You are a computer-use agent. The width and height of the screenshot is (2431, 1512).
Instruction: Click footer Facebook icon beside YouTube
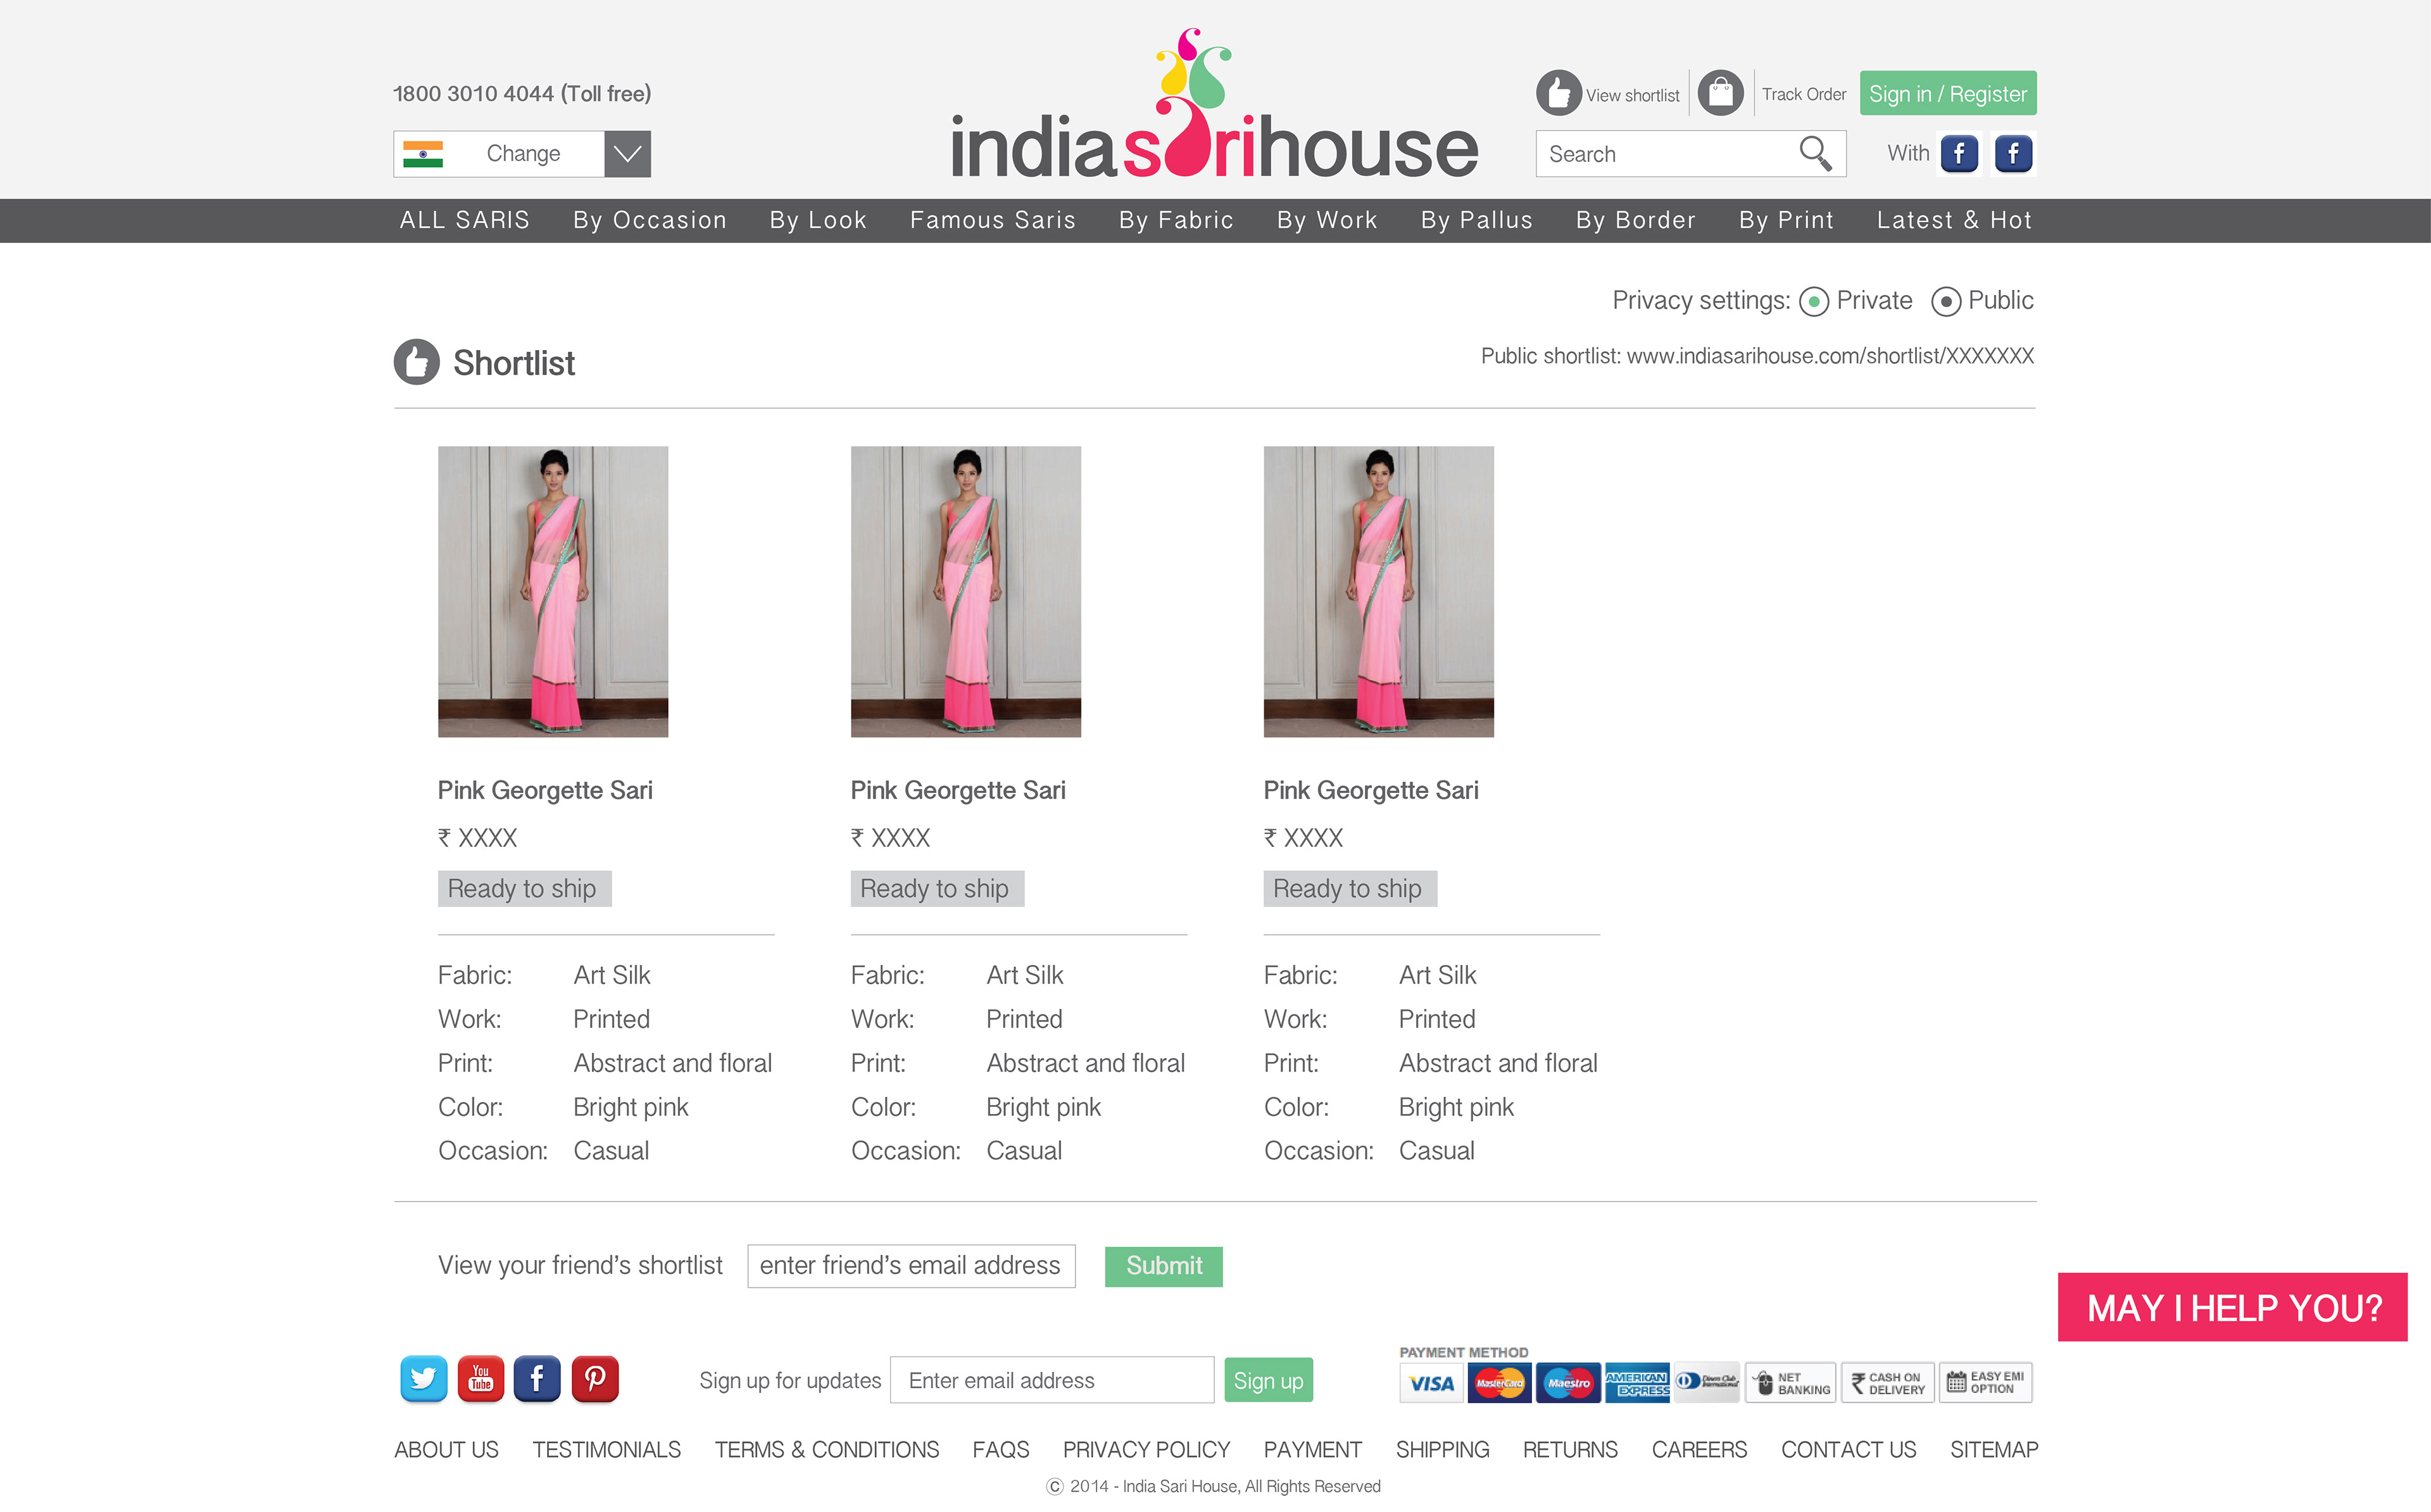(538, 1380)
